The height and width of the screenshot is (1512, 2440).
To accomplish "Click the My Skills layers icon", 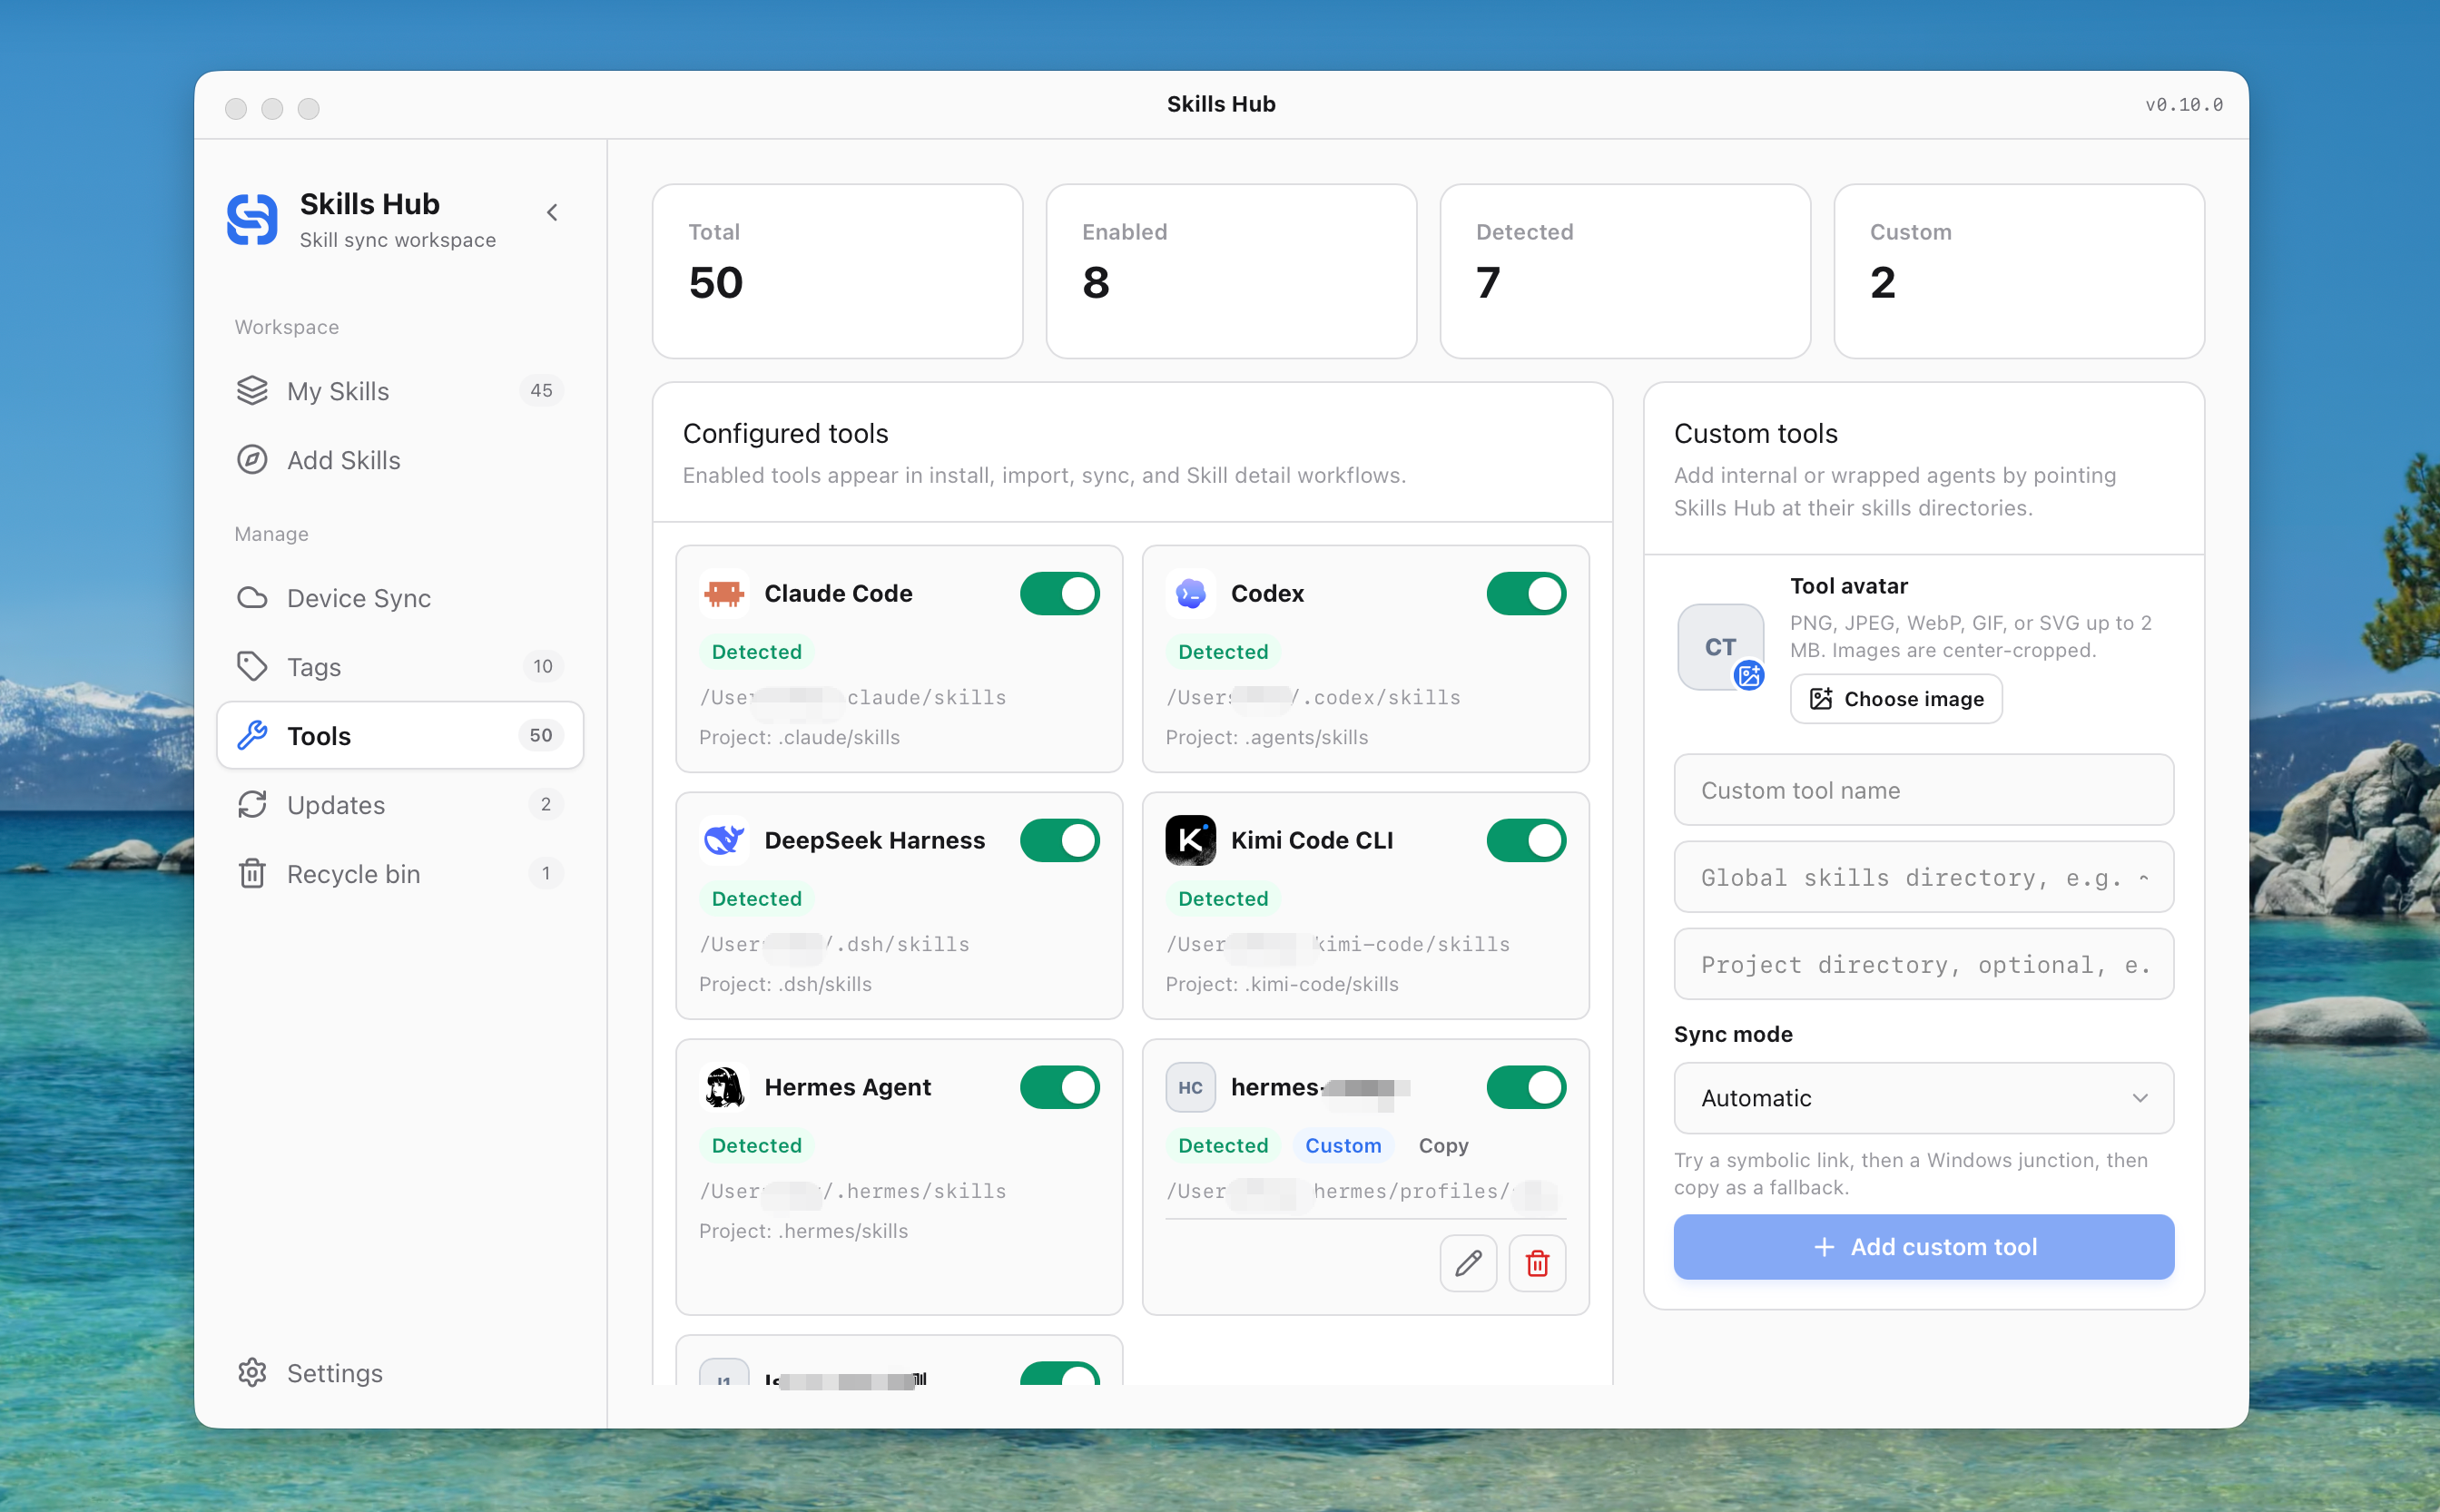I will 252,391.
